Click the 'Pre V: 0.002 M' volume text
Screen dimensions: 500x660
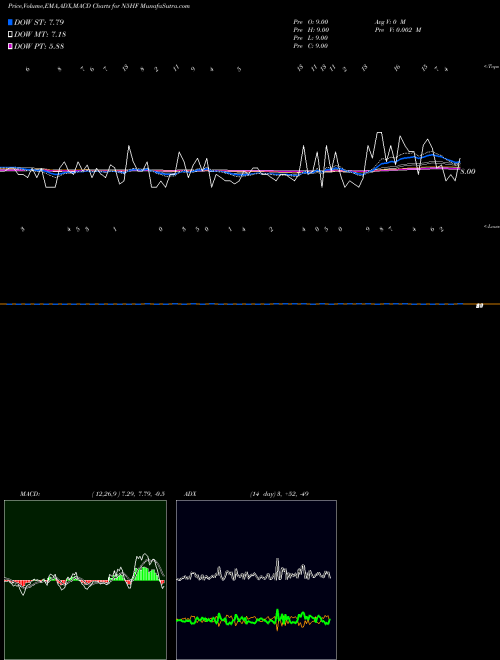point(398,30)
